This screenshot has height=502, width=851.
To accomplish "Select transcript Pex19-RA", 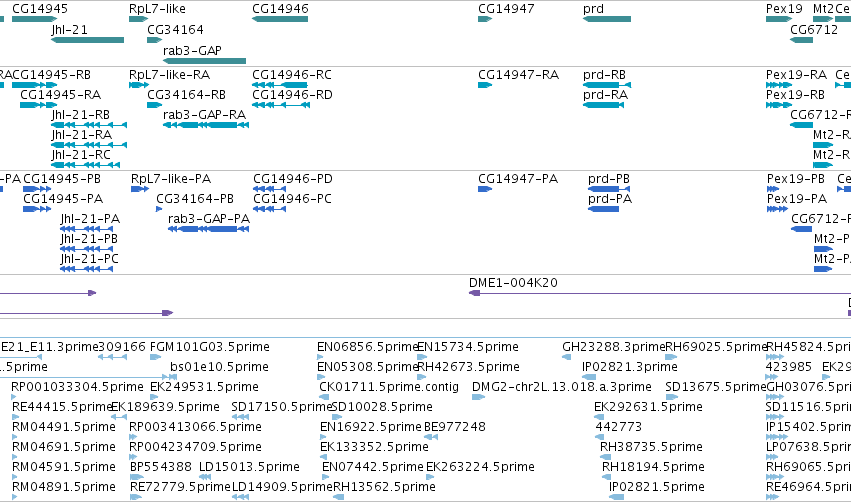I will [779, 85].
